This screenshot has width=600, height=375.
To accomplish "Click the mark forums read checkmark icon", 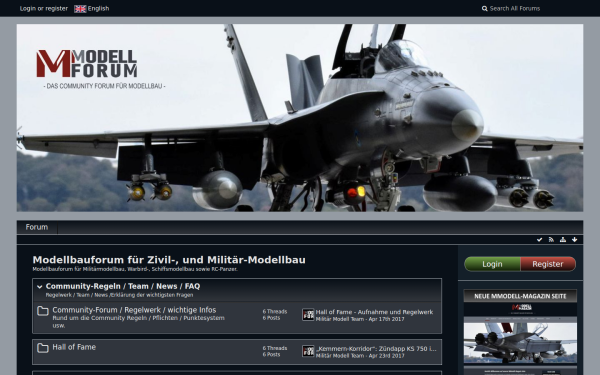I will click(x=539, y=240).
